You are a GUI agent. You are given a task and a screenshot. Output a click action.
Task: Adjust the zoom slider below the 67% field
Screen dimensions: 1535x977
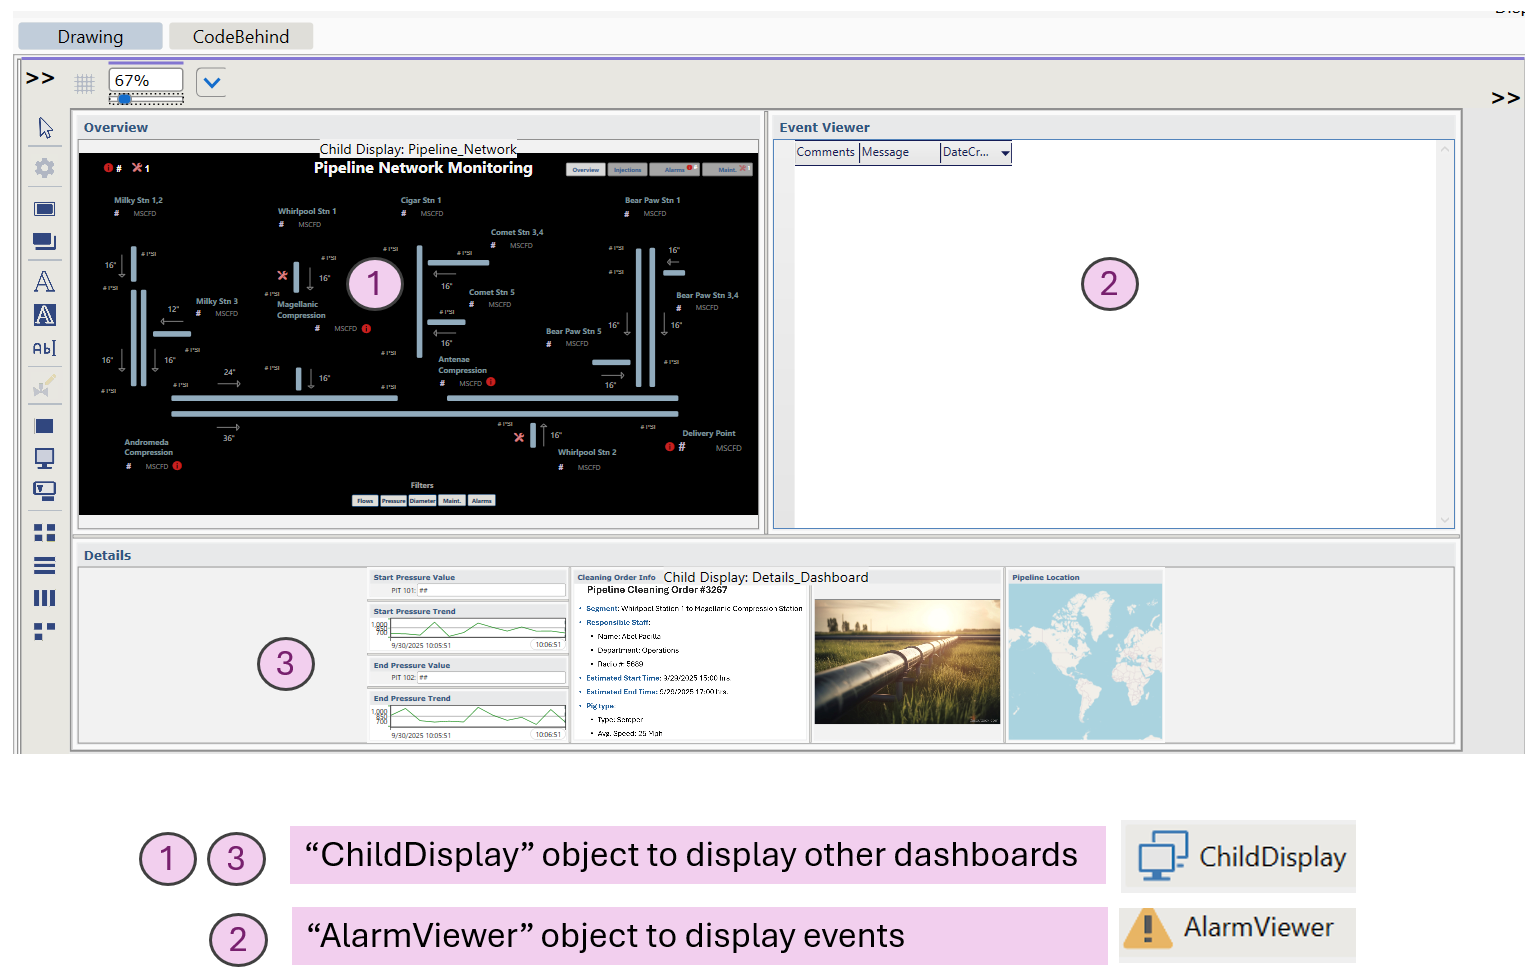pyautogui.click(x=123, y=99)
